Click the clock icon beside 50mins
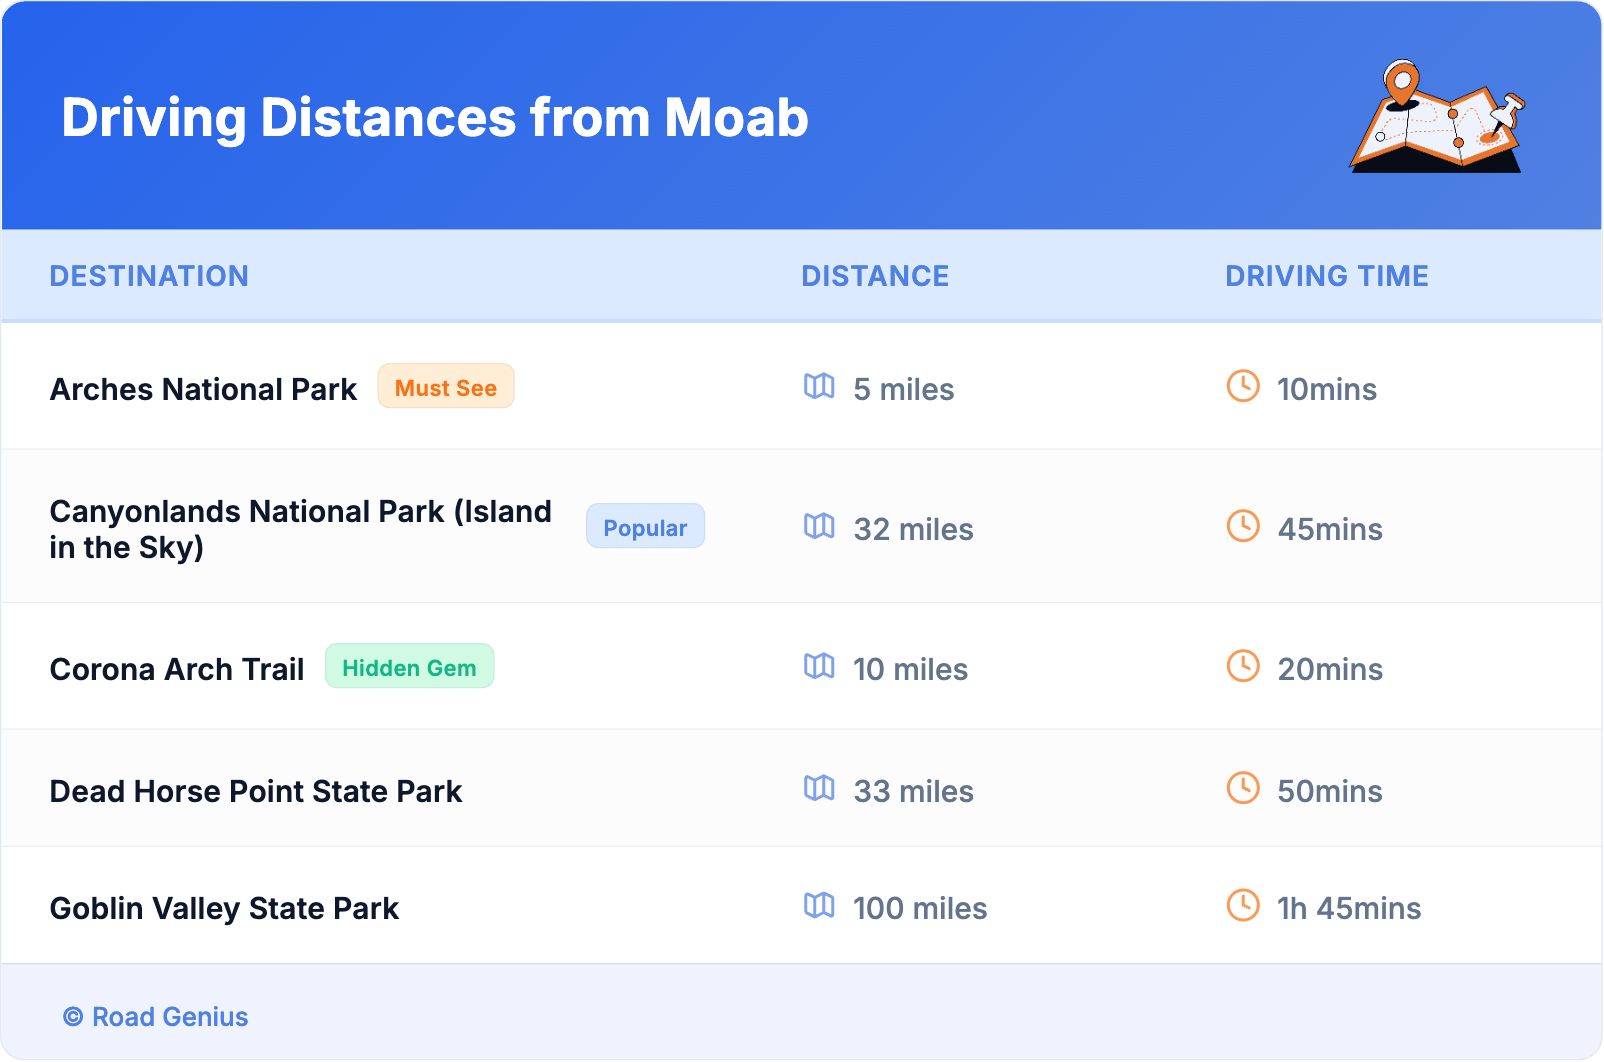This screenshot has width=1604, height=1062. [x=1243, y=788]
